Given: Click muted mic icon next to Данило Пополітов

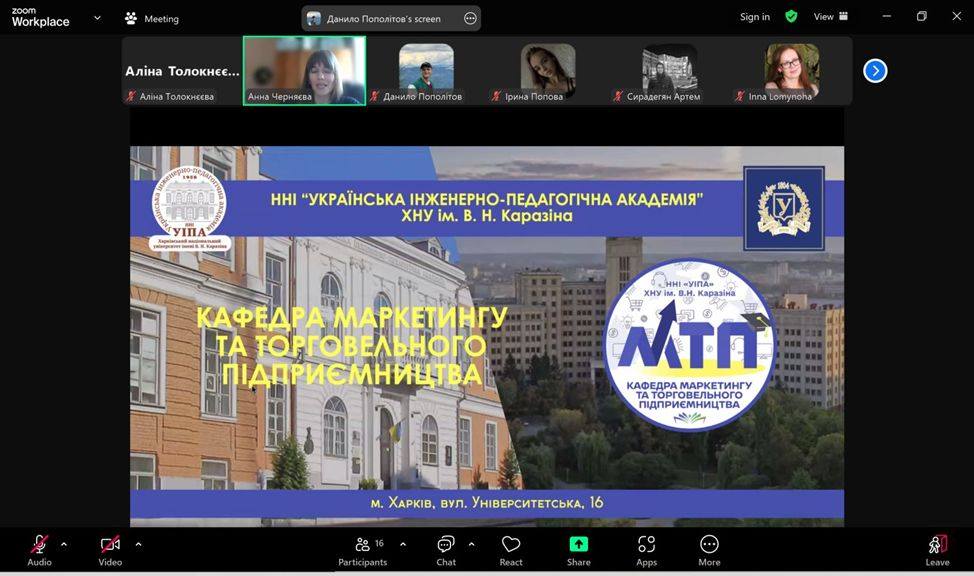Looking at the screenshot, I should [x=374, y=96].
